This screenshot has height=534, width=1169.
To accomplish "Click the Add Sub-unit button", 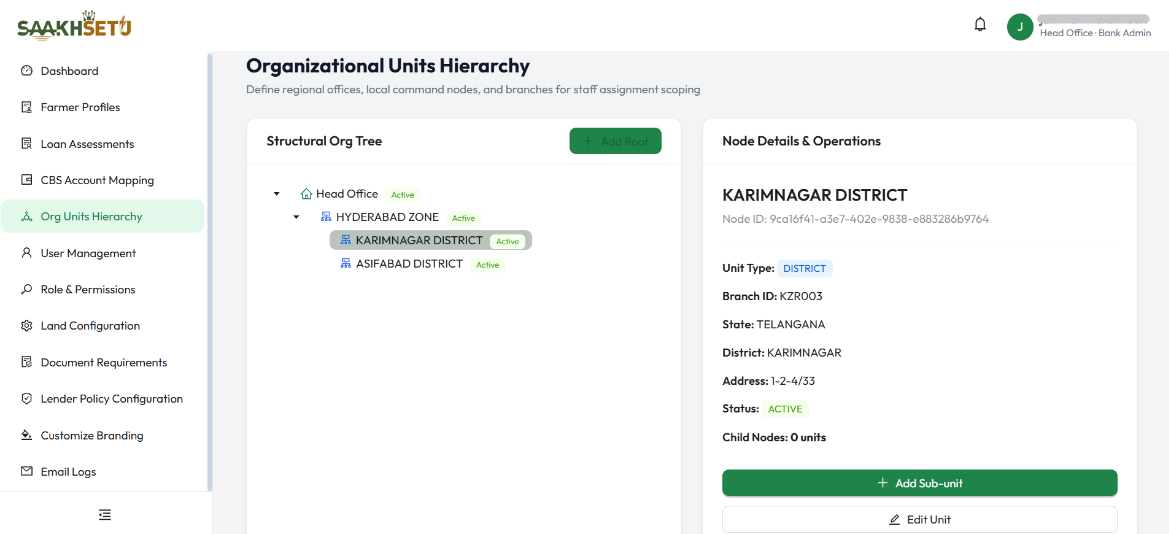I will (x=919, y=483).
